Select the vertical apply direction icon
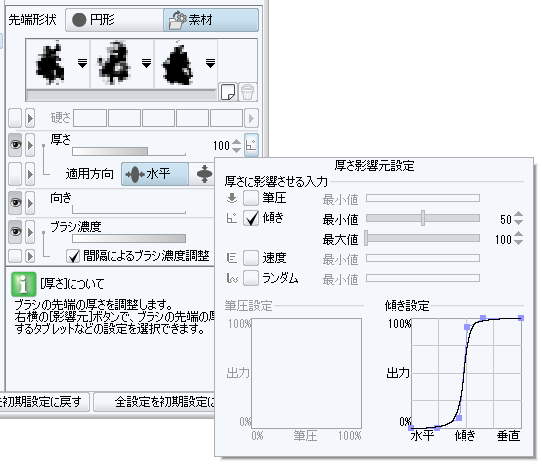Viewport: 542px width, 465px height. tap(204, 174)
